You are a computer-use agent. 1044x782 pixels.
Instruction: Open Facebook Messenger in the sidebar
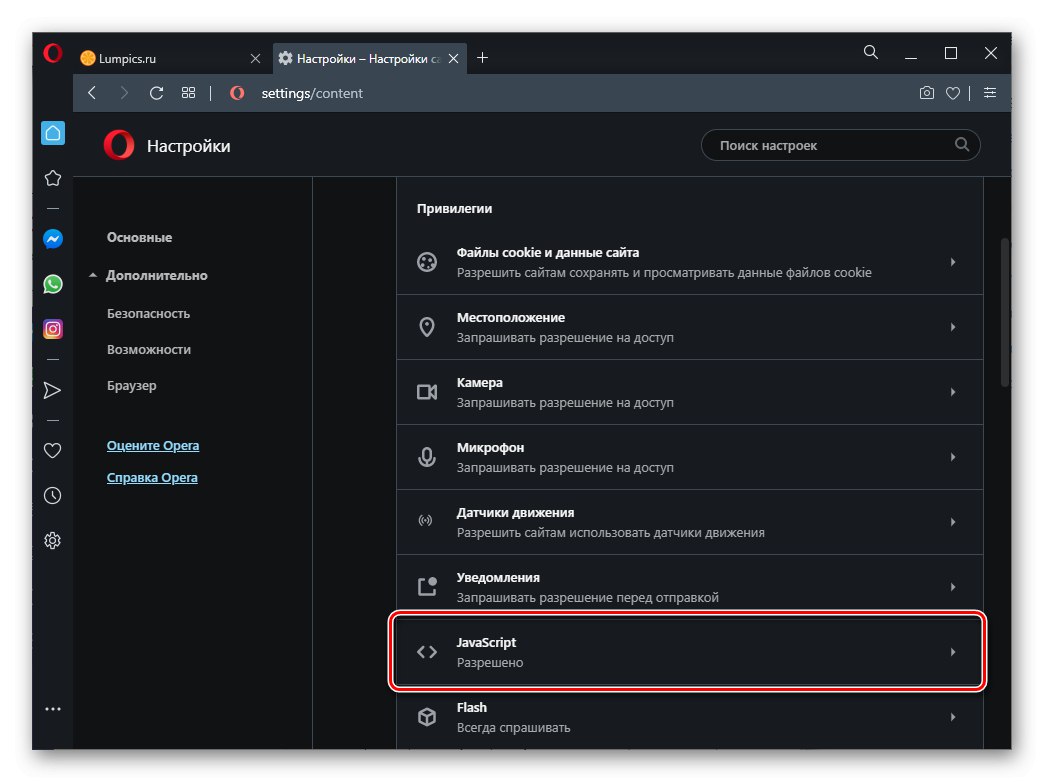click(53, 240)
